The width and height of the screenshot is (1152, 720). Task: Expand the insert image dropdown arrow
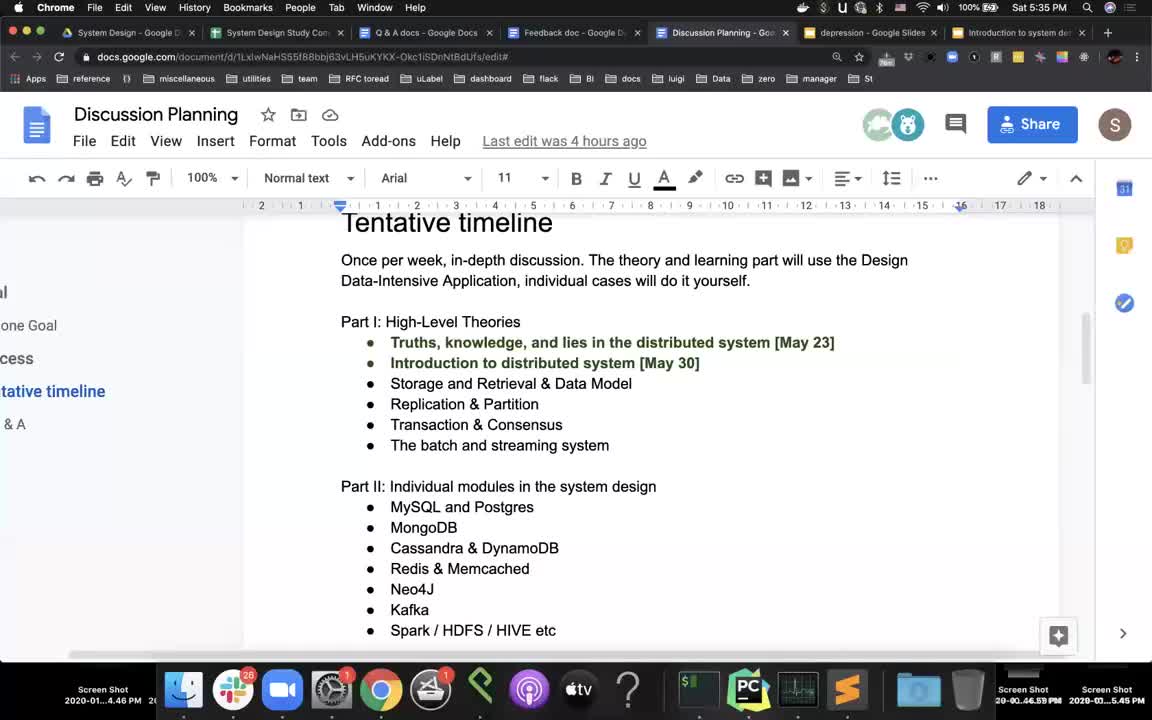[x=809, y=179]
